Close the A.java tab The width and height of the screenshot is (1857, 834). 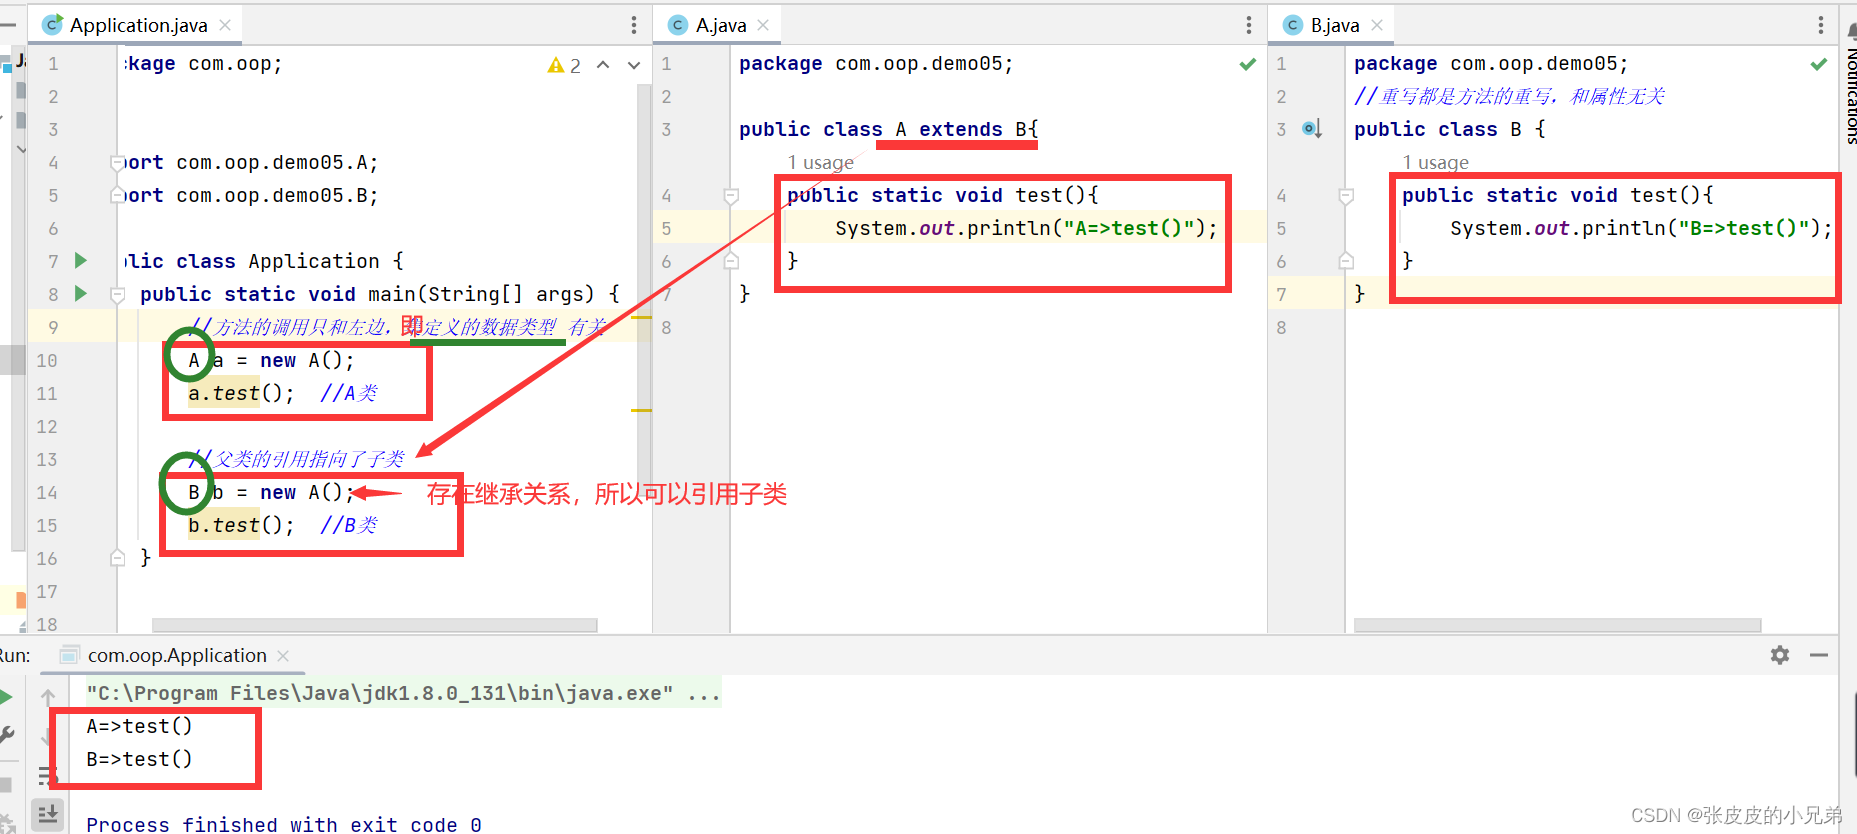coord(763,25)
